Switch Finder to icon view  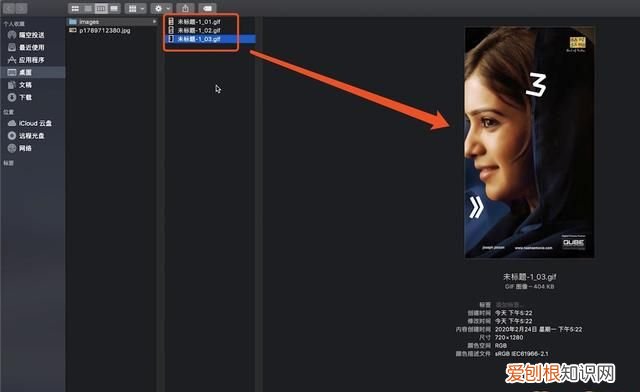(x=75, y=8)
